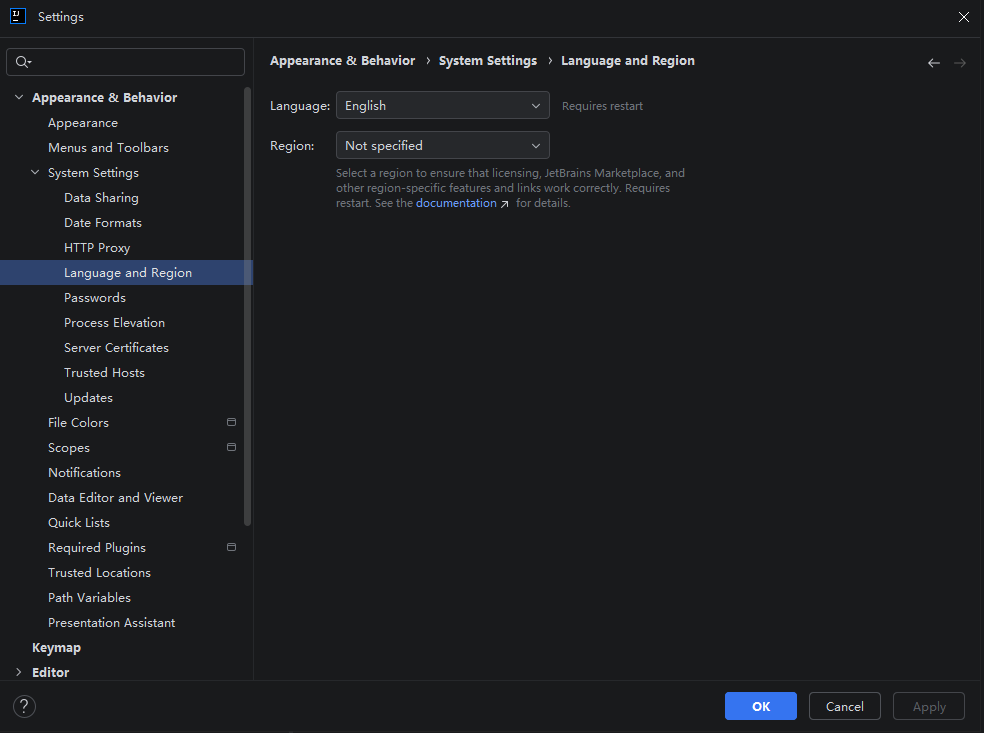This screenshot has height=733, width=984.
Task: Click the Cancel button
Action: [x=844, y=706]
